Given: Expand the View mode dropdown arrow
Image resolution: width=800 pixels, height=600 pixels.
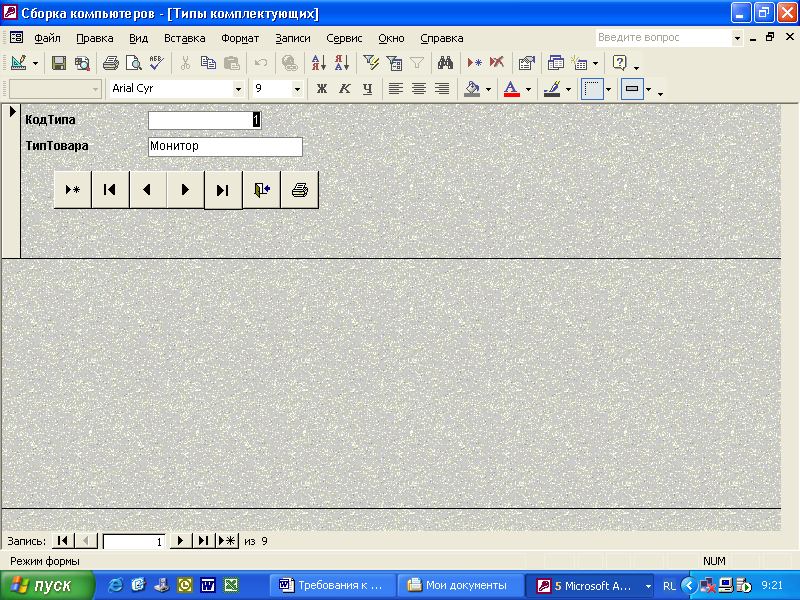Looking at the screenshot, I should [35, 64].
